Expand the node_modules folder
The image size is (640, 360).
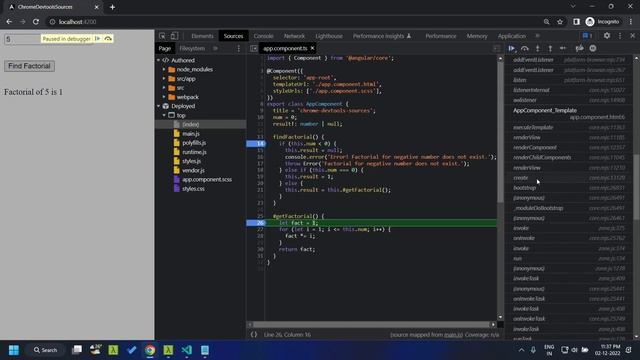coord(164,69)
